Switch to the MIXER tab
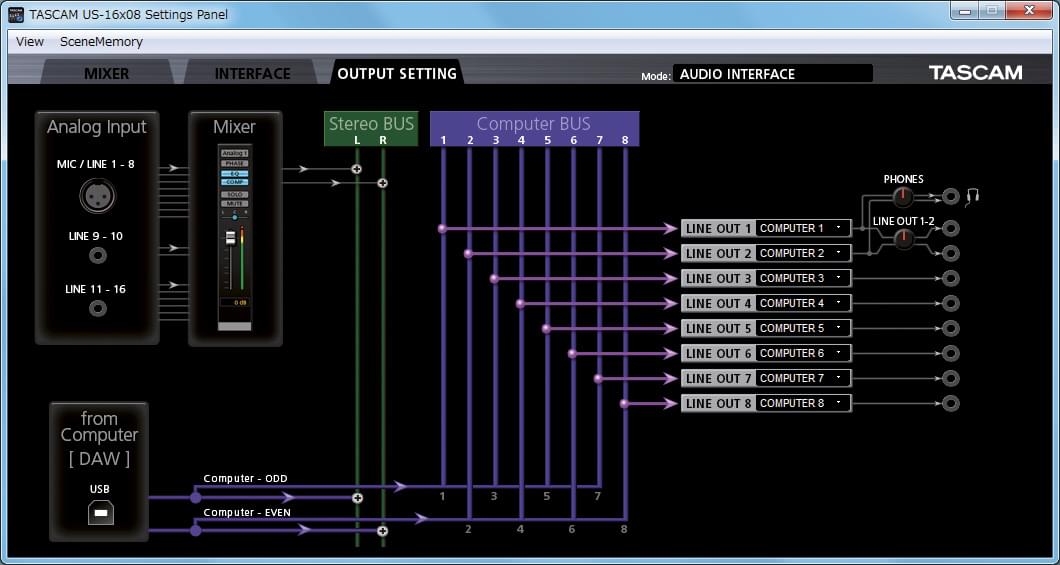Screen dimensions: 1060x565 click(x=106, y=74)
